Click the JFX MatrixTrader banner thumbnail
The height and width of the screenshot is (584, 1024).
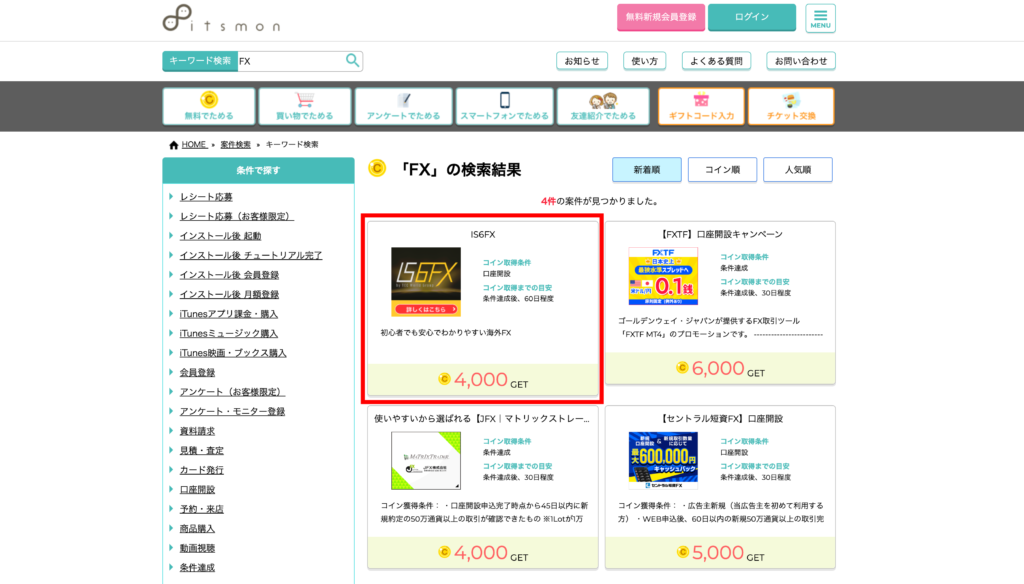point(426,461)
